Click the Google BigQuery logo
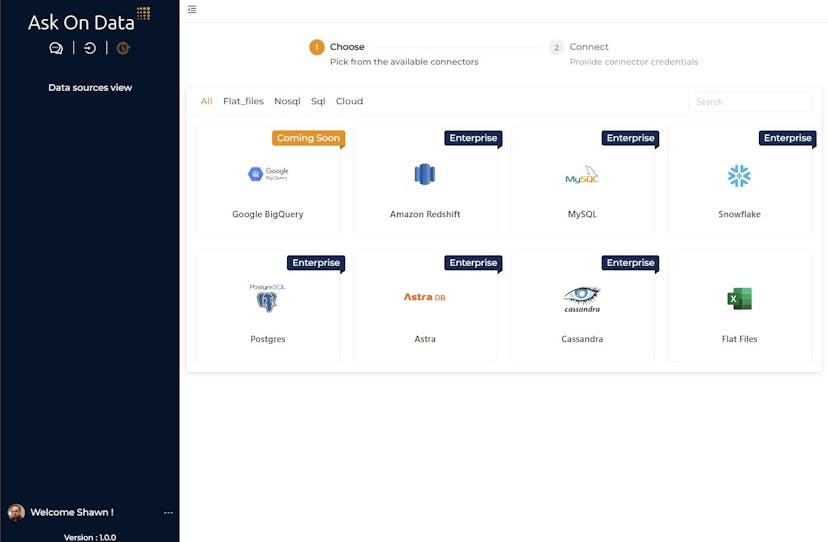Screen dimensions: 828x542 pos(268,174)
